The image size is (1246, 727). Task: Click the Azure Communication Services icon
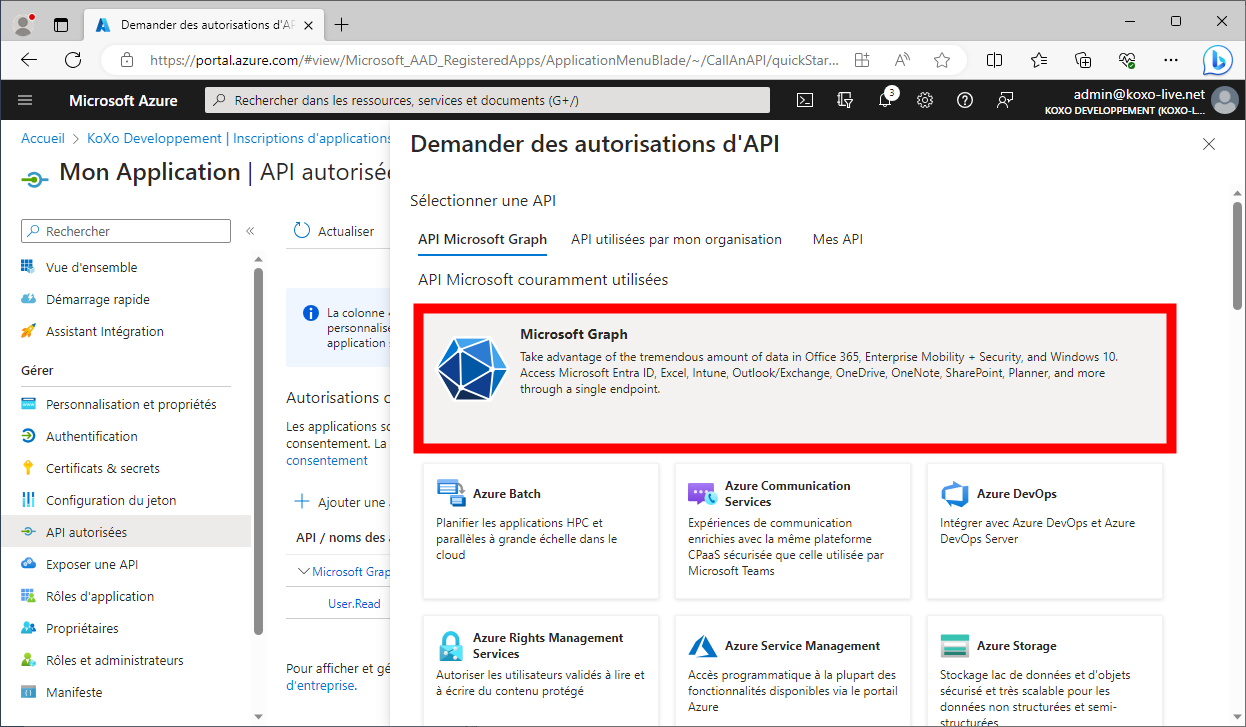(703, 494)
